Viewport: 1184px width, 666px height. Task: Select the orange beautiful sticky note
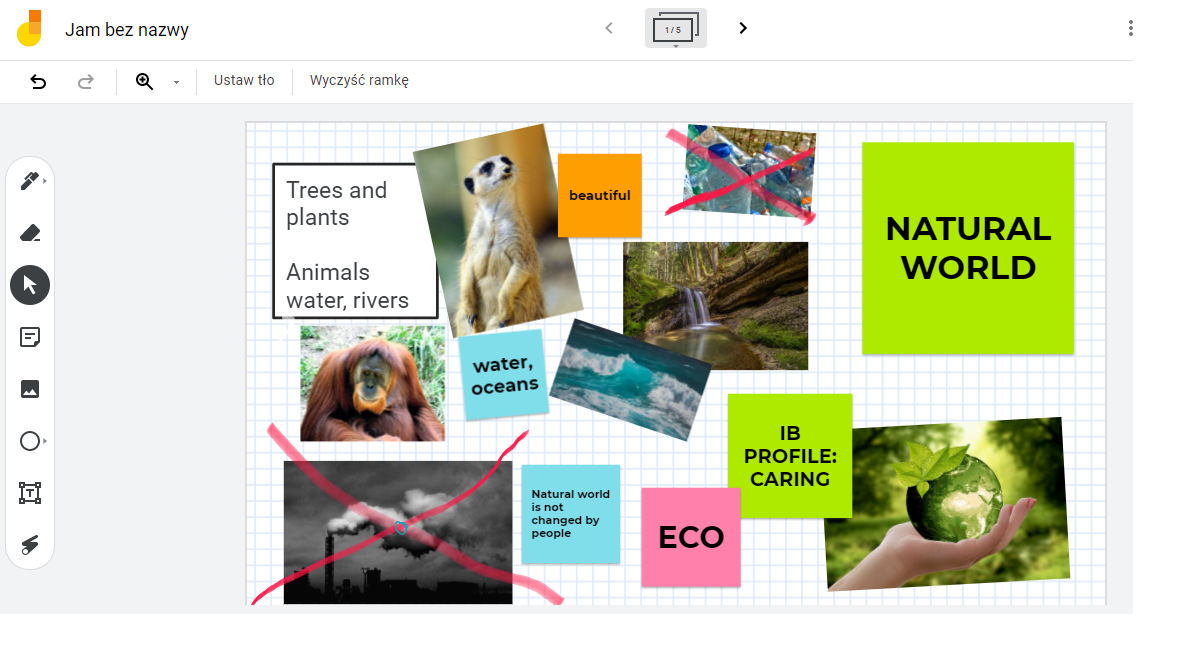pyautogui.click(x=600, y=196)
